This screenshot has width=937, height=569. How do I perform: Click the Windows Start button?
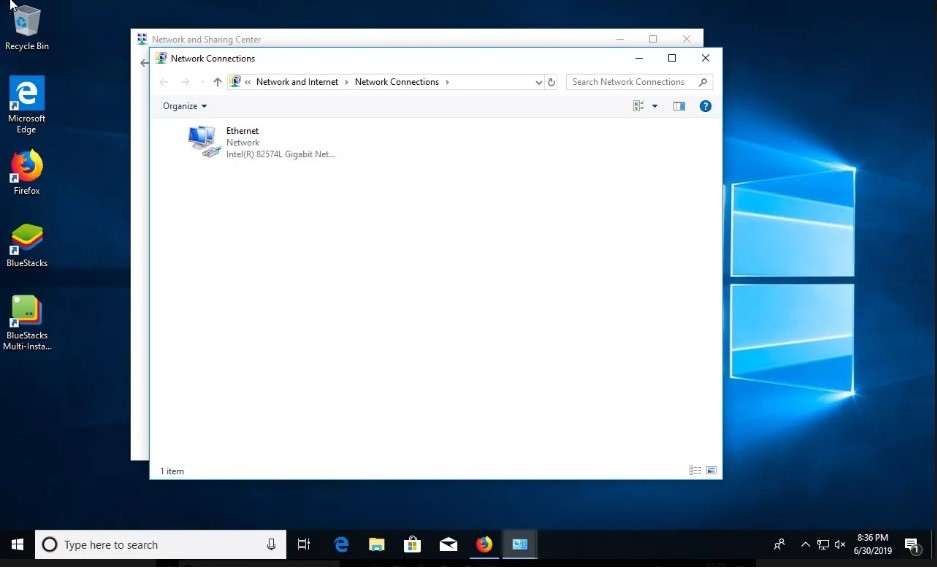(17, 545)
